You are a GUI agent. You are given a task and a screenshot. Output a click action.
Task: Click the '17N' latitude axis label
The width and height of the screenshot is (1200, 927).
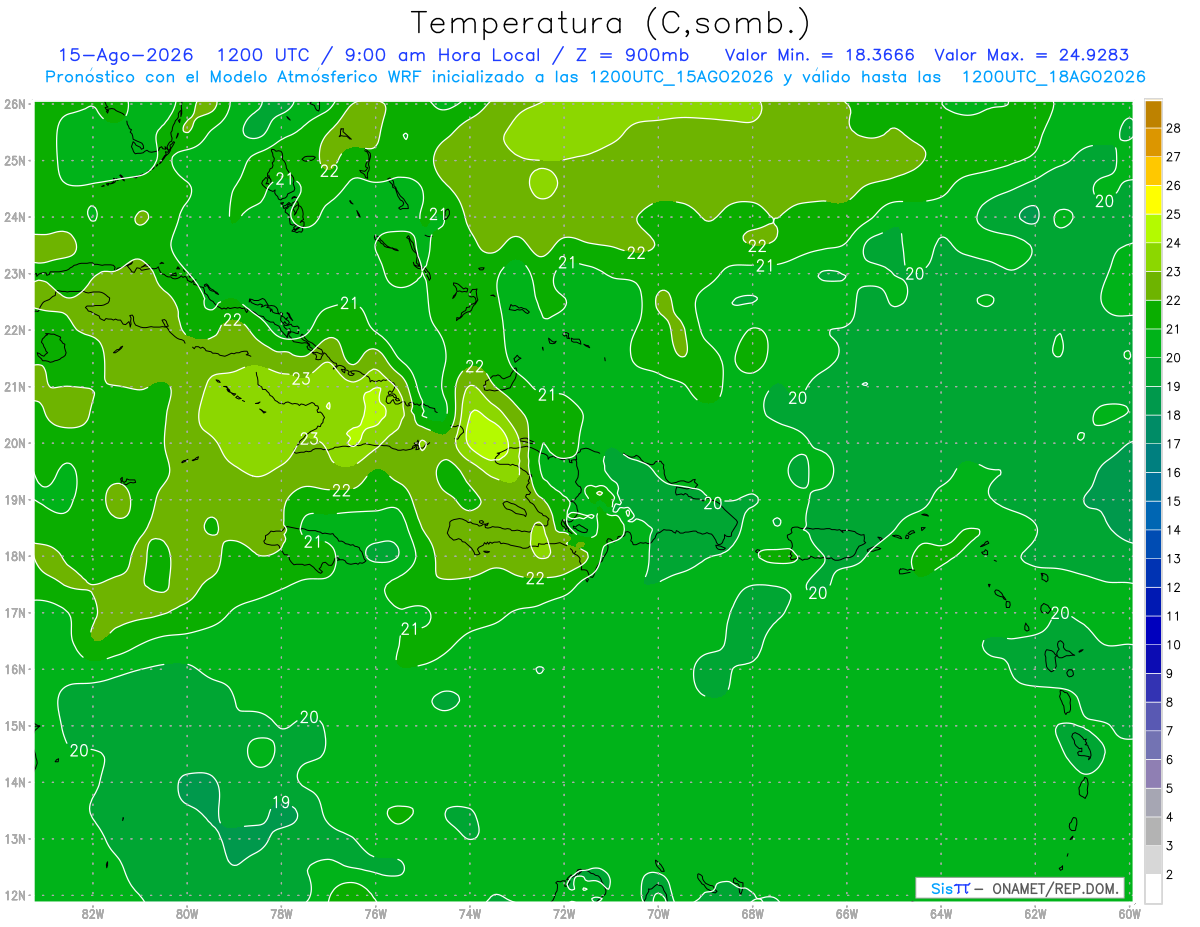15,612
